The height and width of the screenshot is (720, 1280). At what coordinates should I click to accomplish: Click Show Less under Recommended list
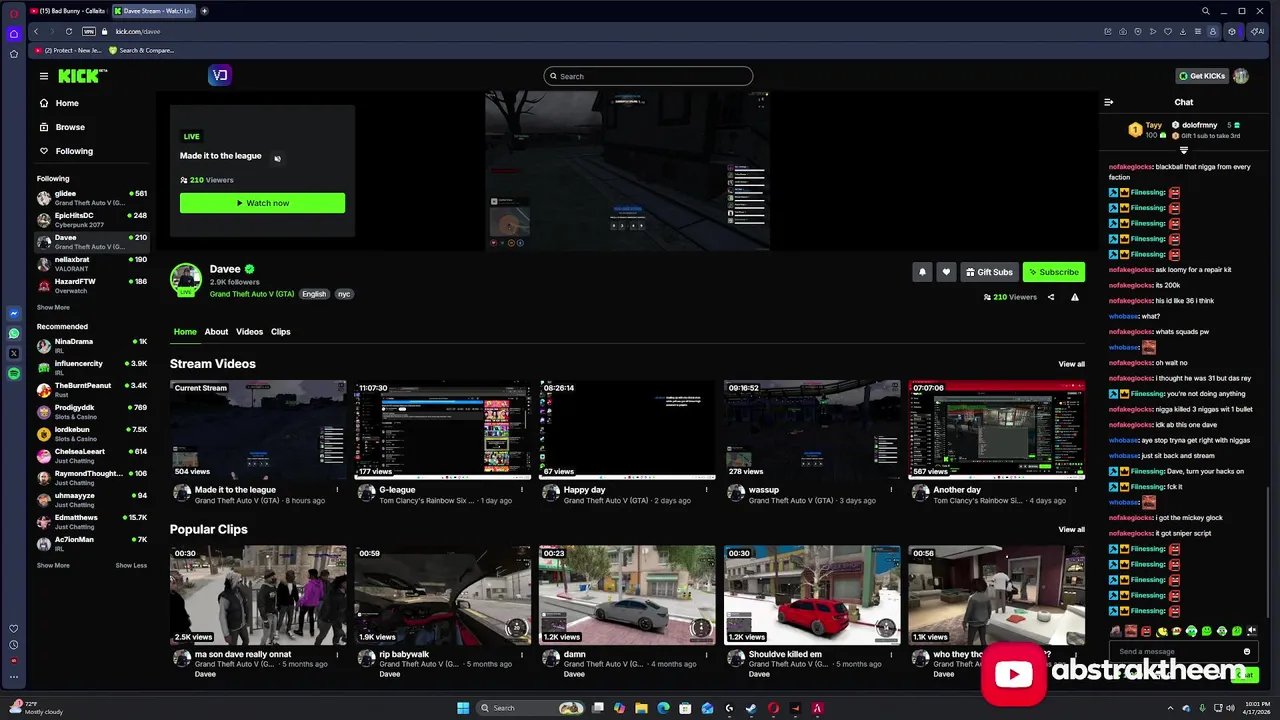(131, 565)
